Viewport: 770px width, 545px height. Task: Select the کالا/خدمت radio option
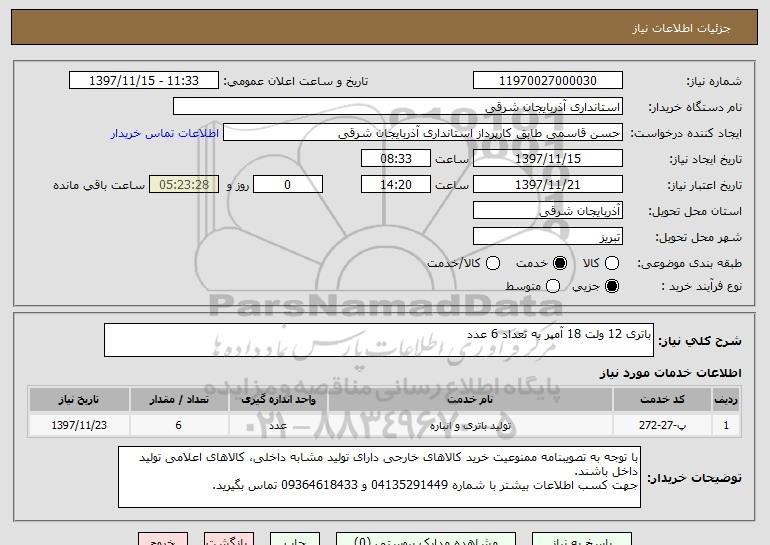pos(493,264)
